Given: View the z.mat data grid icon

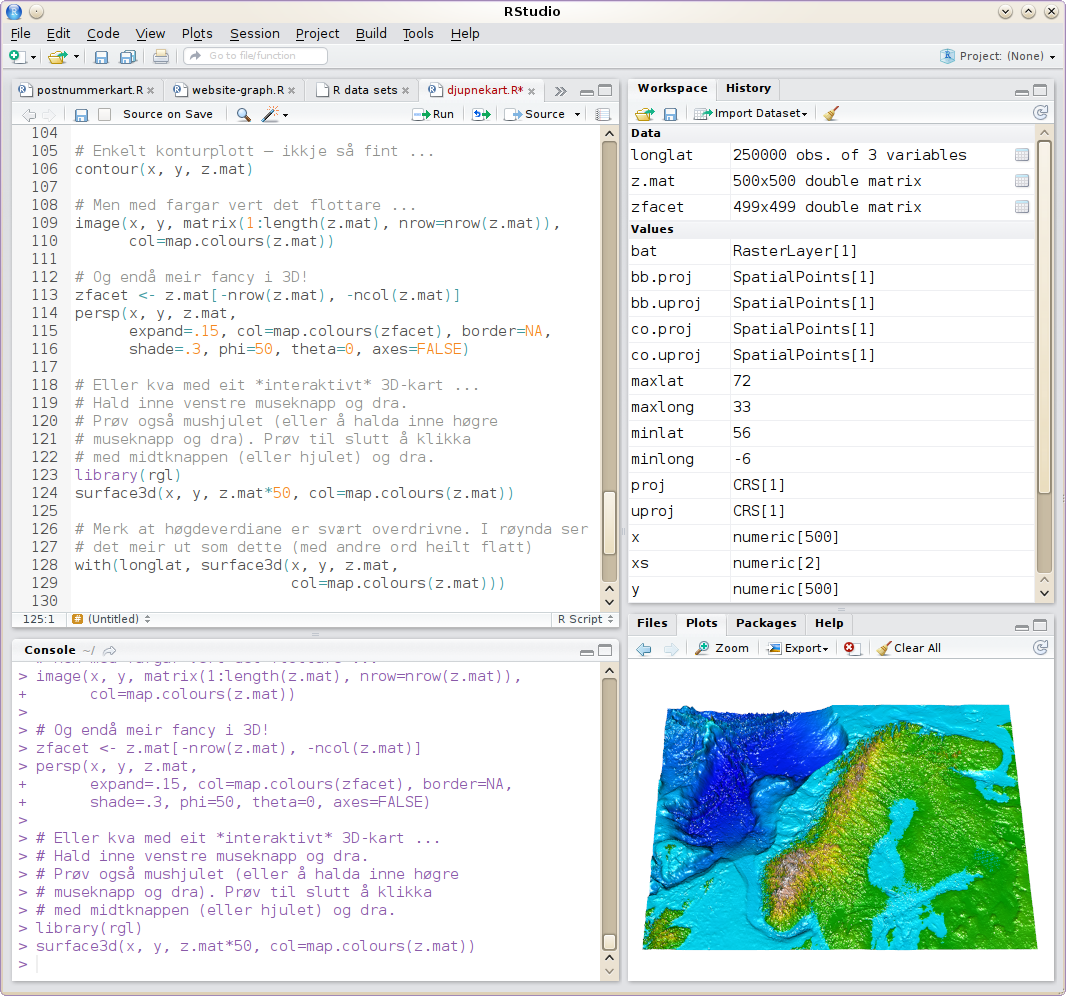Looking at the screenshot, I should 1021,181.
